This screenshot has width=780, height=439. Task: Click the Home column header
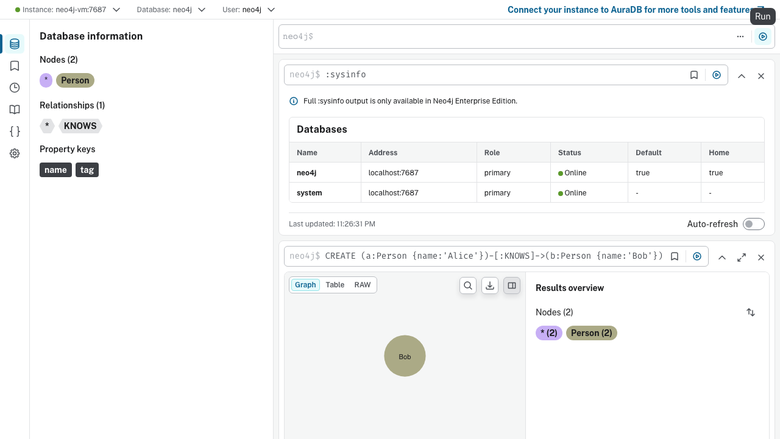719,153
